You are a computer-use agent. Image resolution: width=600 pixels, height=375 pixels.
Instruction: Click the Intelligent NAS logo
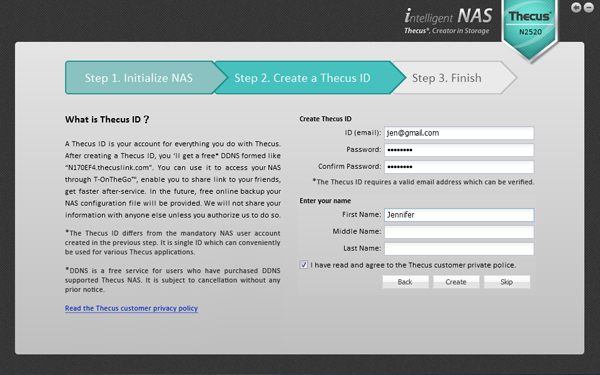448,17
